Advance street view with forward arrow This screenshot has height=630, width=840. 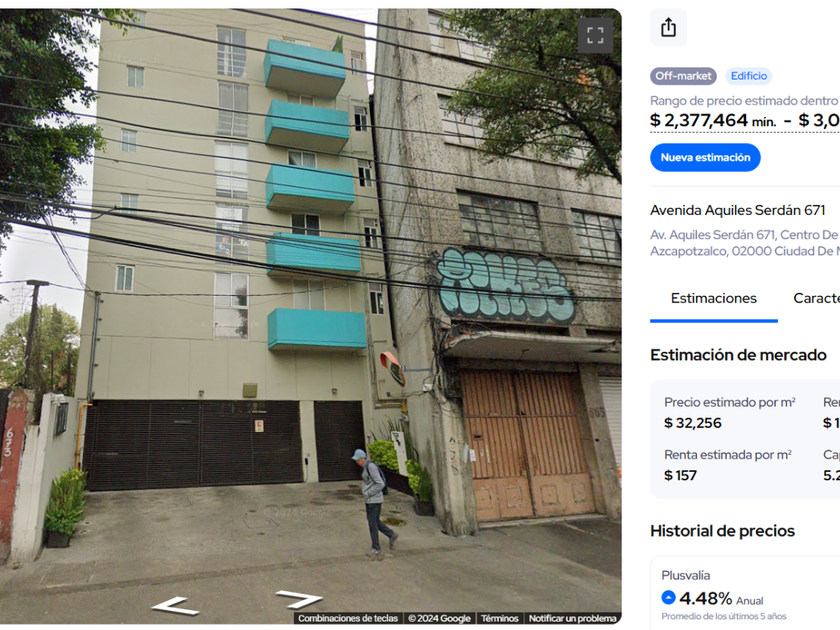[298, 598]
